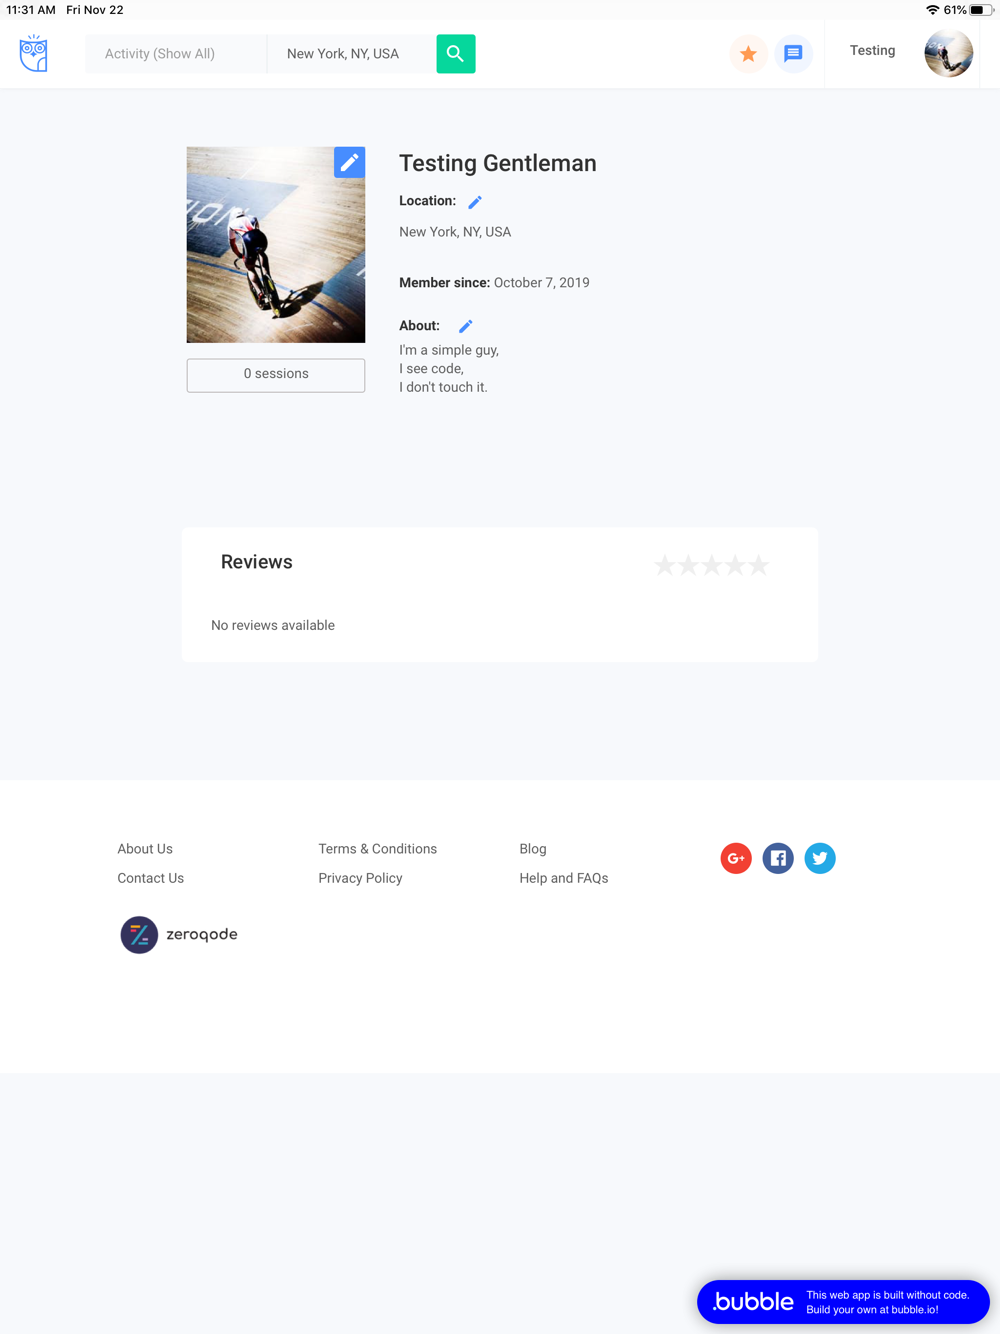This screenshot has height=1334, width=1000.
Task: Click the bubble.io promo banner
Action: pos(843,1302)
